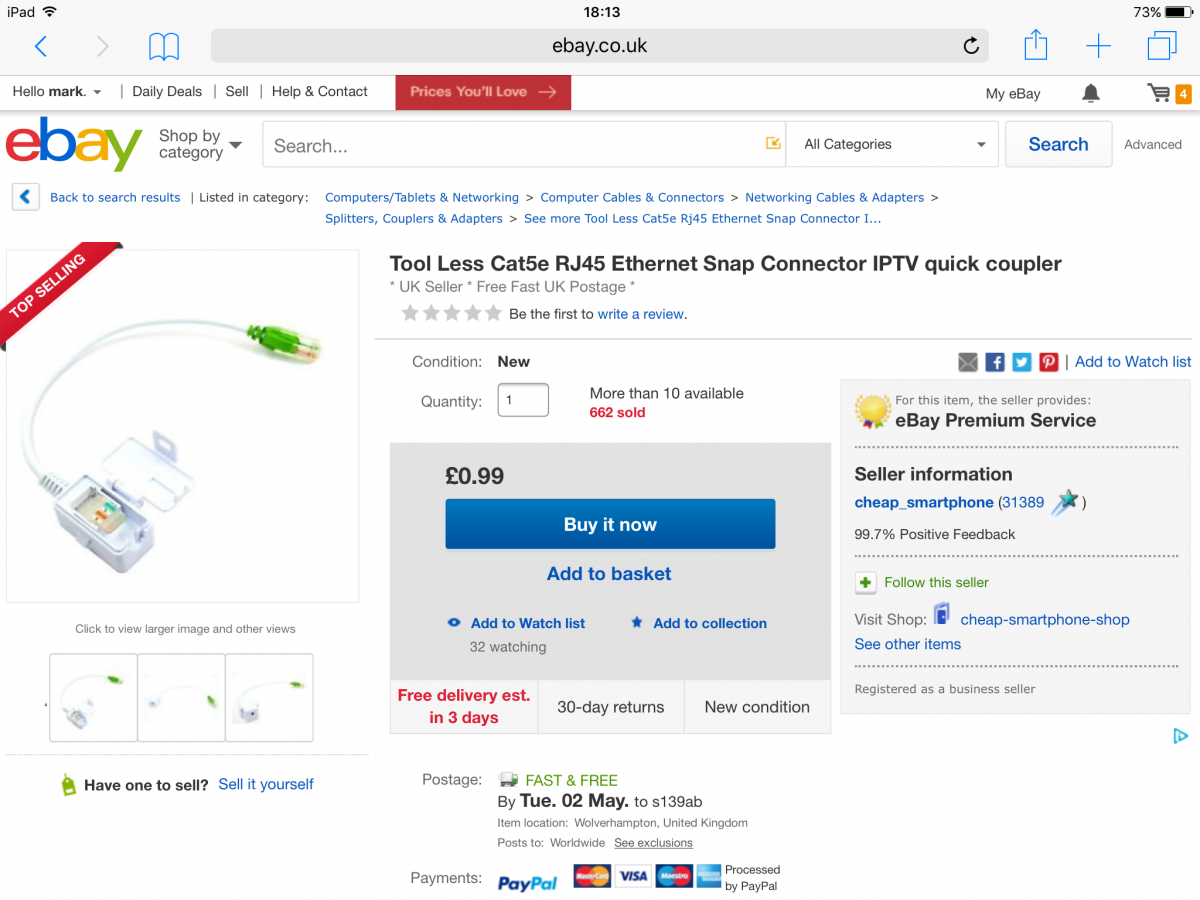Open the Help & Contact menu item
Viewport: 1200px width, 900px height.
[320, 91]
